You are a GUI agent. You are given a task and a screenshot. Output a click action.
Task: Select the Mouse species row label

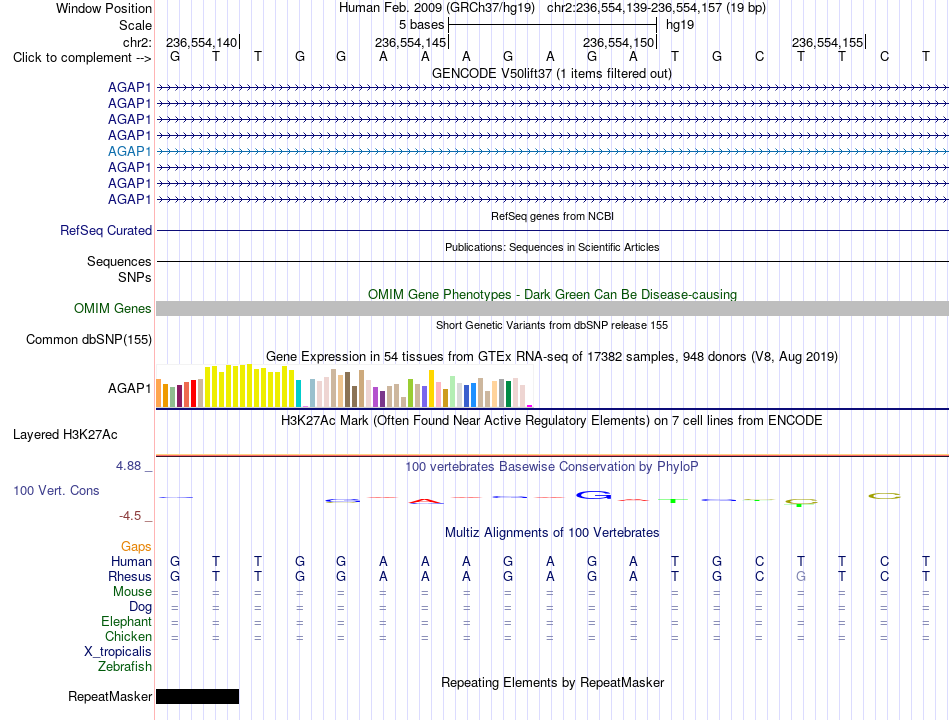tap(132, 592)
